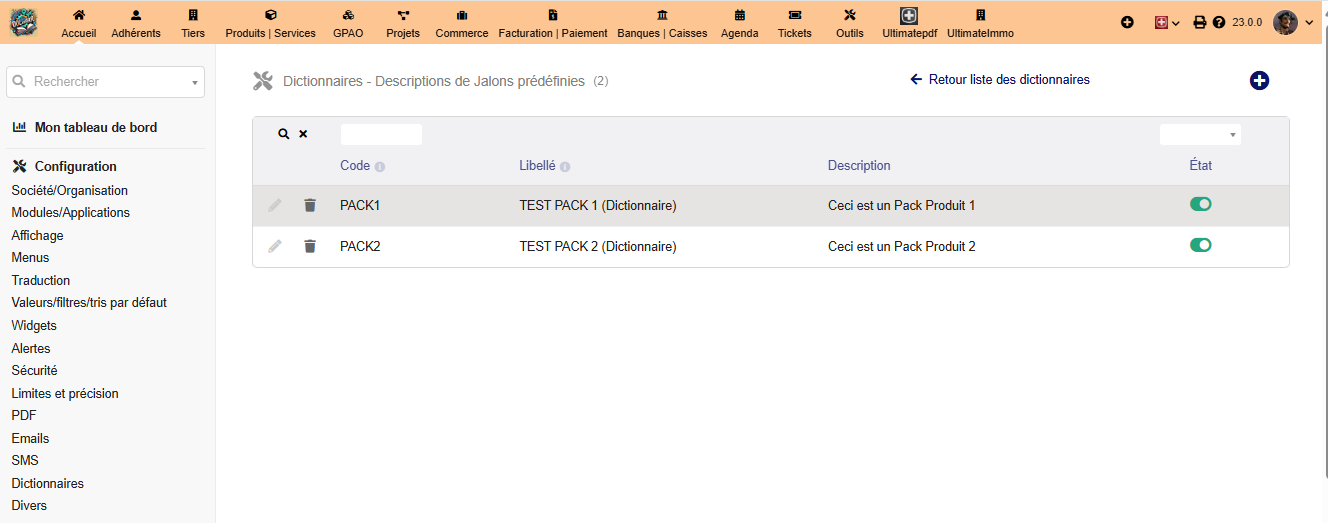Open the user avatar dropdown menu

tap(1292, 22)
